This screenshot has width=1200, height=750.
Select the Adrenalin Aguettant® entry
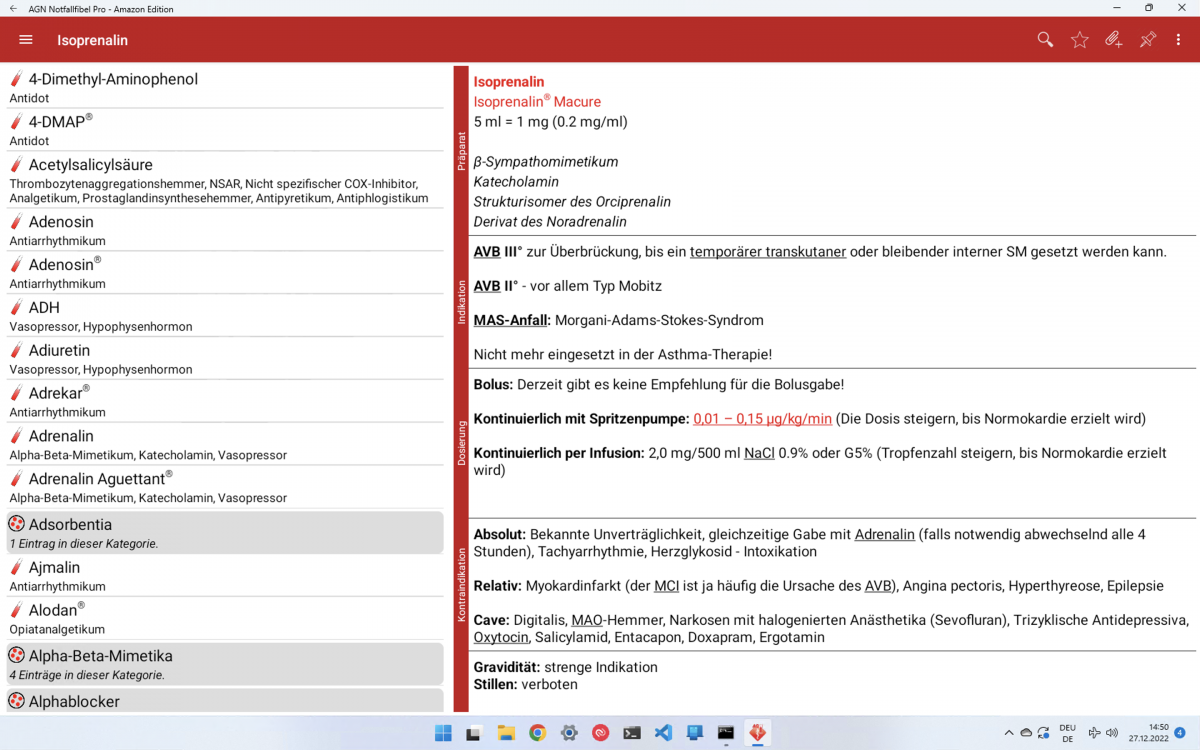(225, 487)
